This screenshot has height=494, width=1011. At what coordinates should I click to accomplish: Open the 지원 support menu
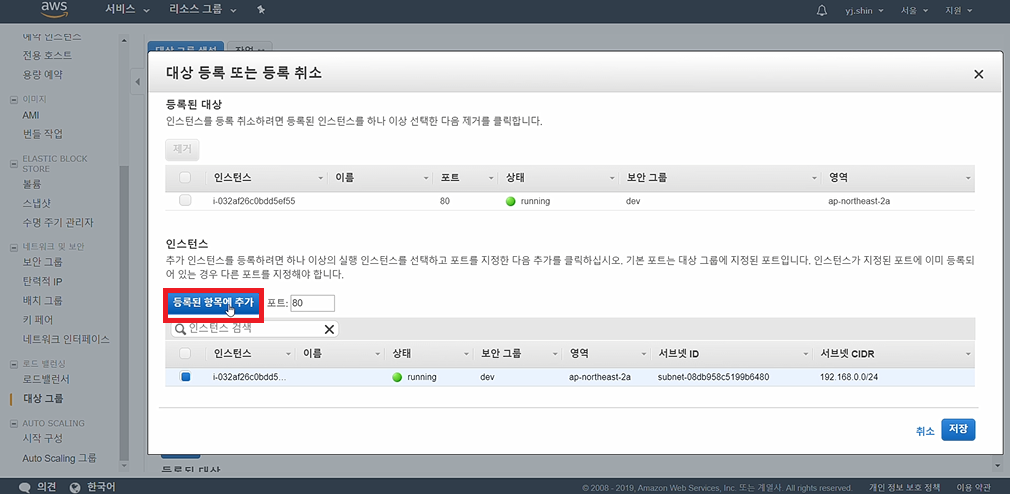tap(957, 10)
